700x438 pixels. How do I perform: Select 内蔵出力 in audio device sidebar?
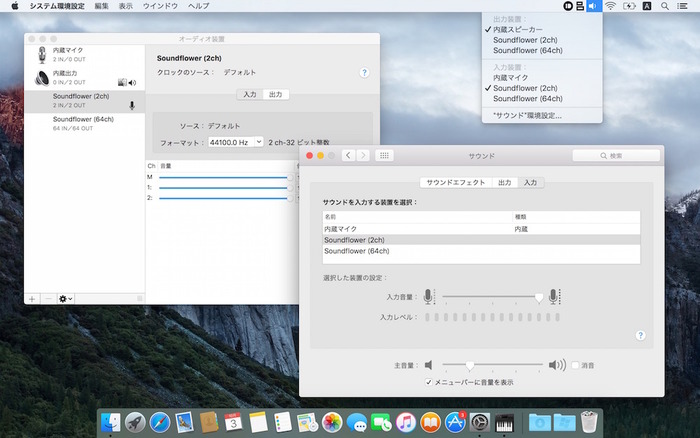pos(84,78)
